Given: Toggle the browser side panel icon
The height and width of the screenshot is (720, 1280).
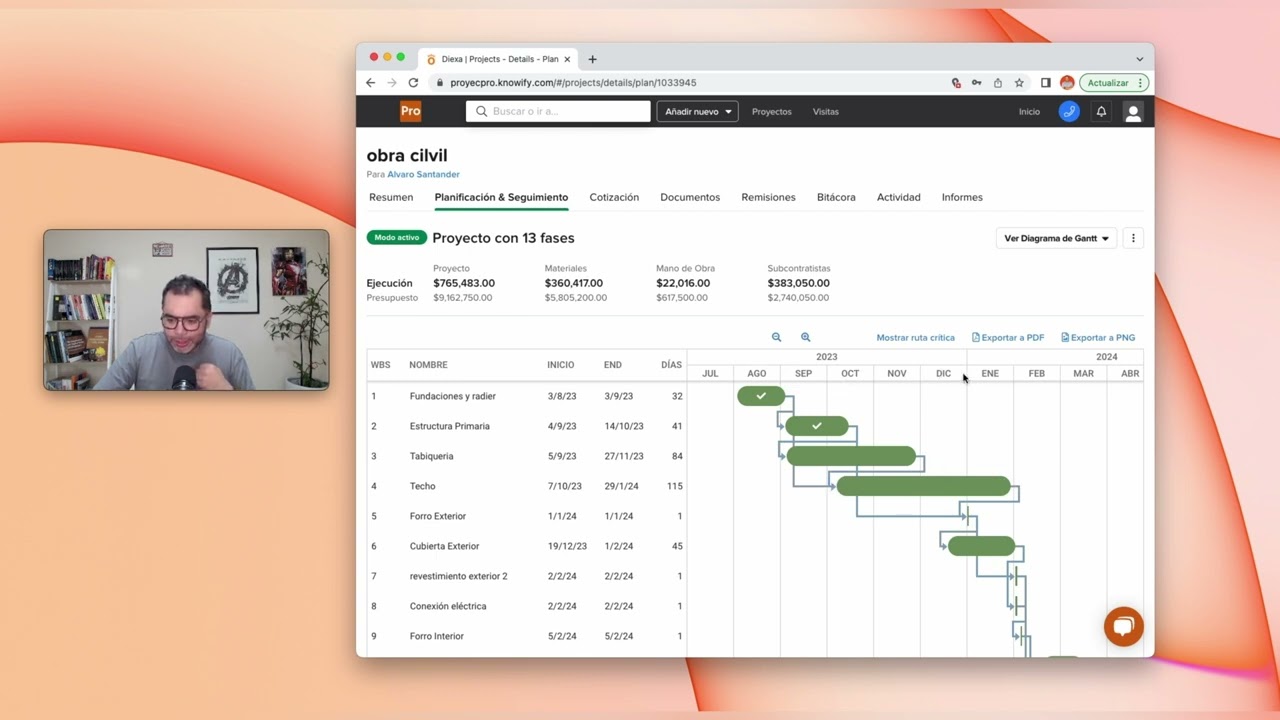Looking at the screenshot, I should click(1045, 83).
